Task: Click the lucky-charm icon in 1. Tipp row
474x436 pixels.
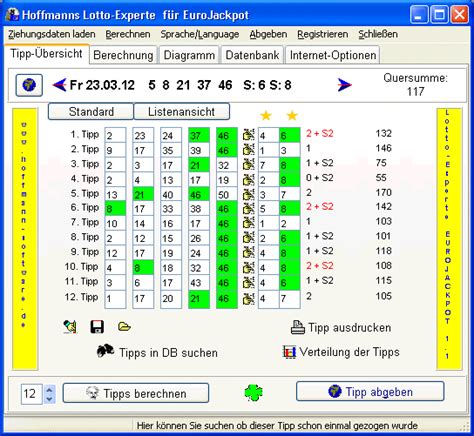Action: pos(248,135)
